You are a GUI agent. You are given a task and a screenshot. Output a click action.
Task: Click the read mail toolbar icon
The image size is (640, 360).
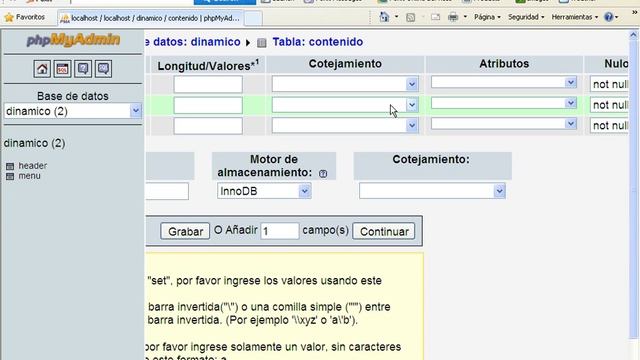click(x=436, y=17)
